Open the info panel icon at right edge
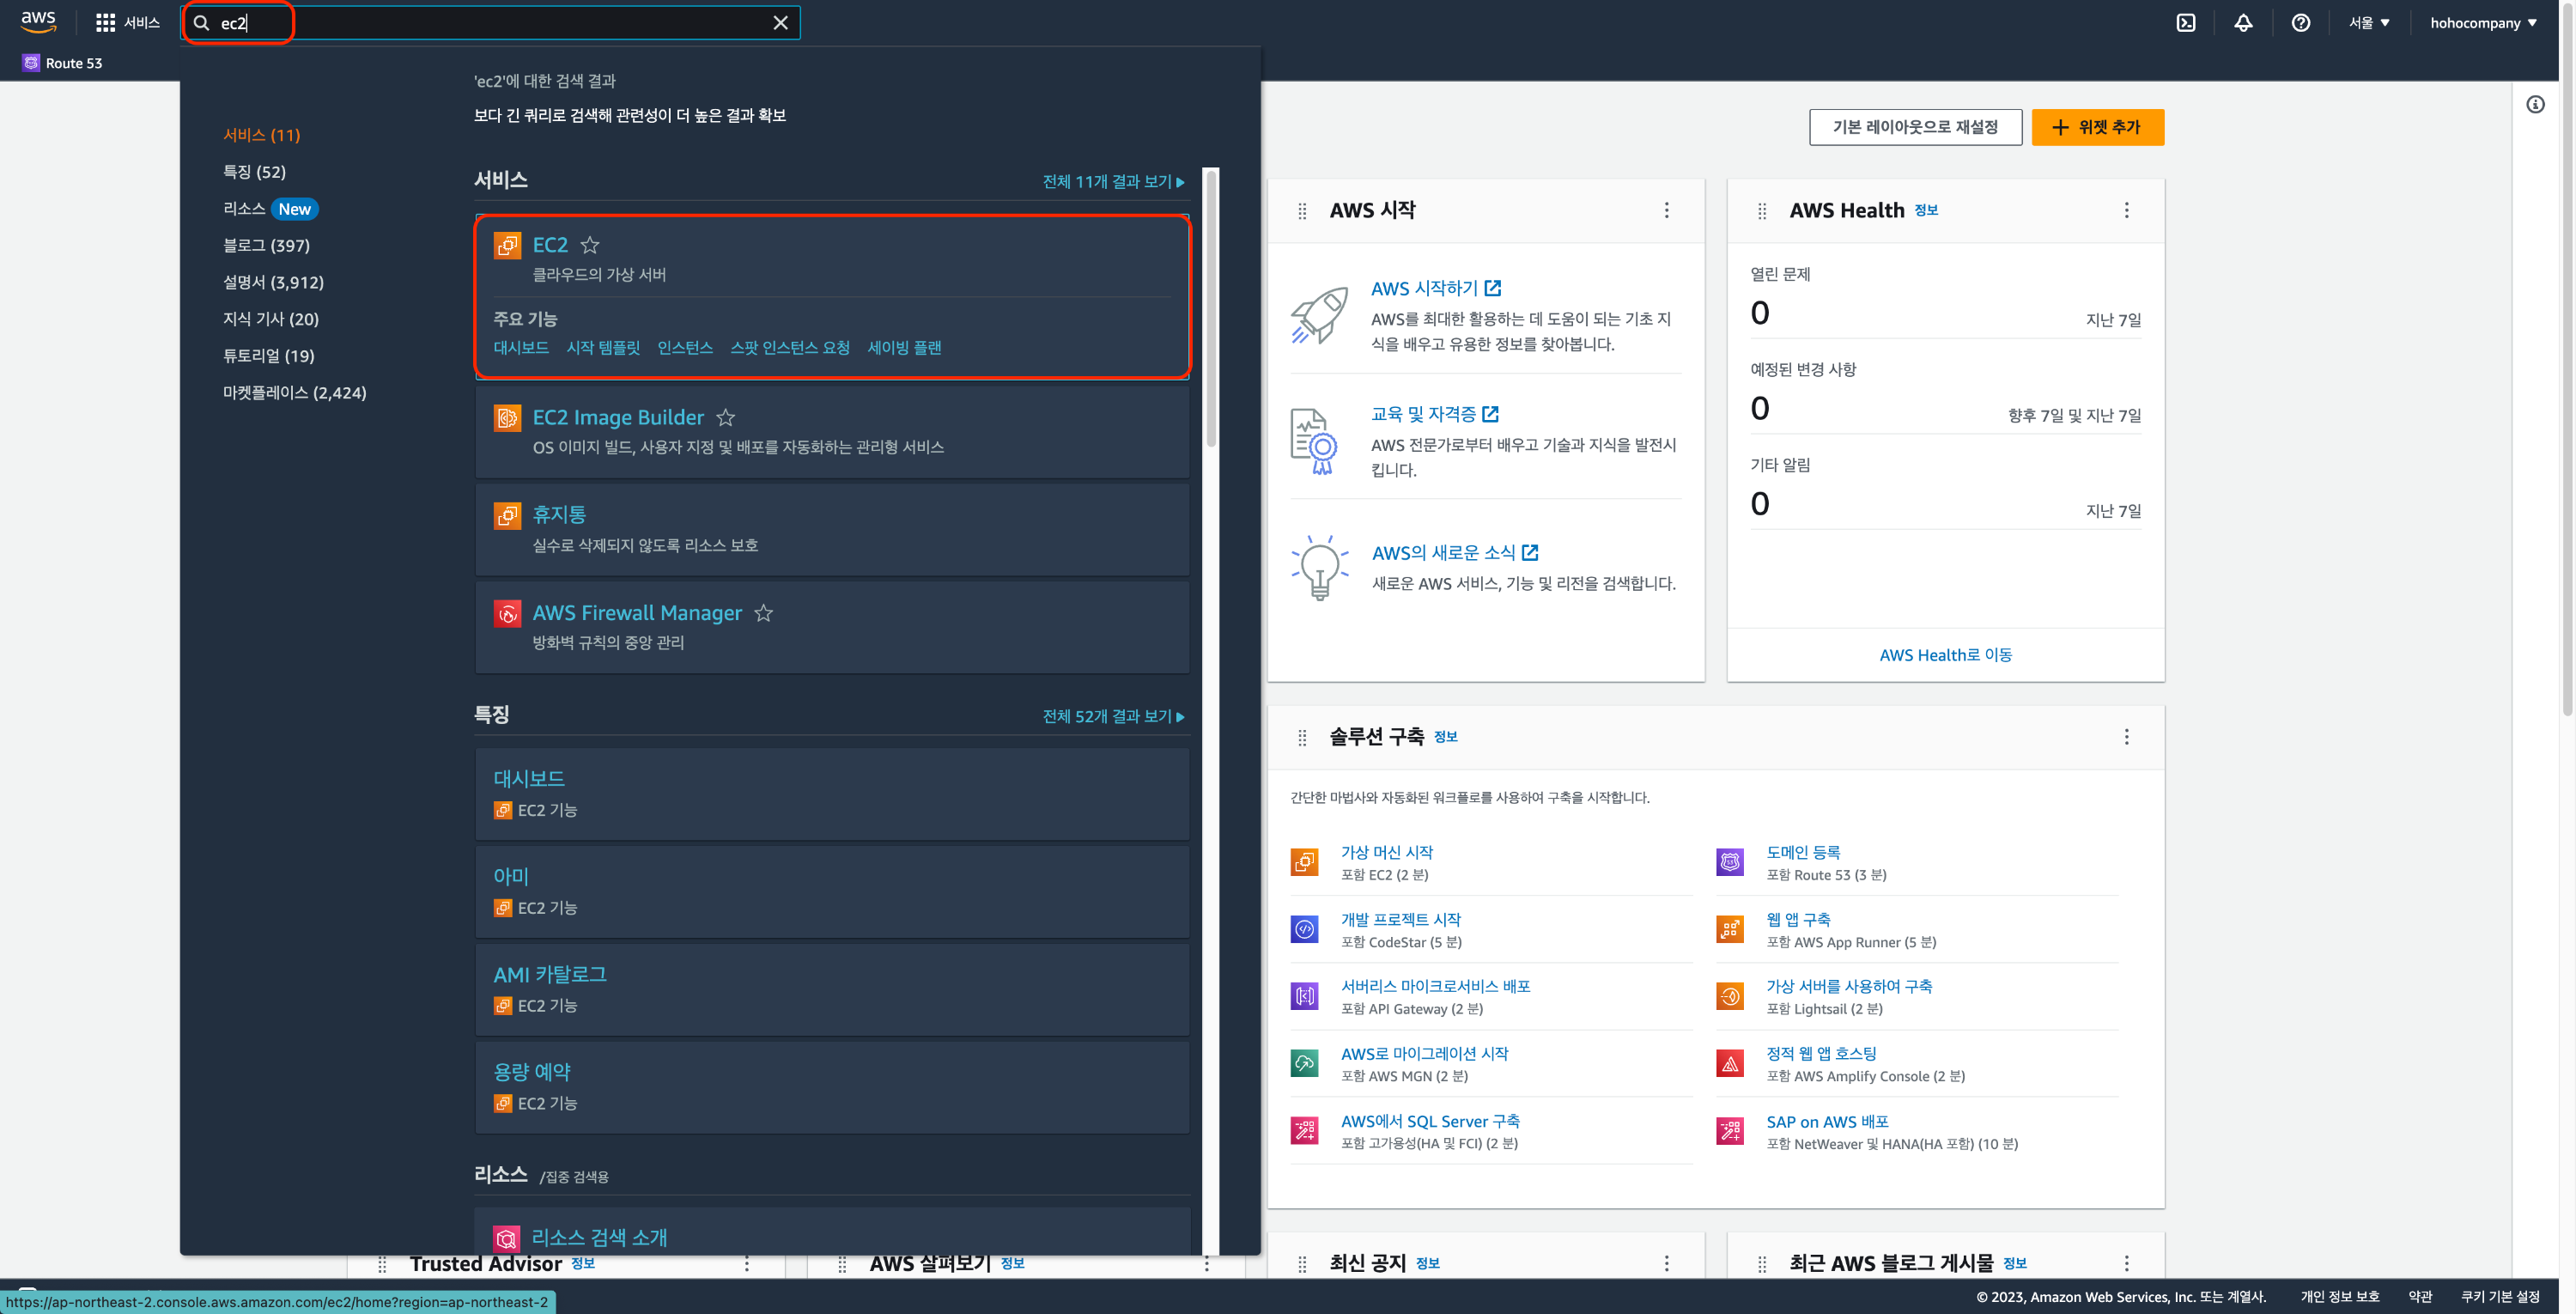Viewport: 2576px width, 1314px height. 2535,104
